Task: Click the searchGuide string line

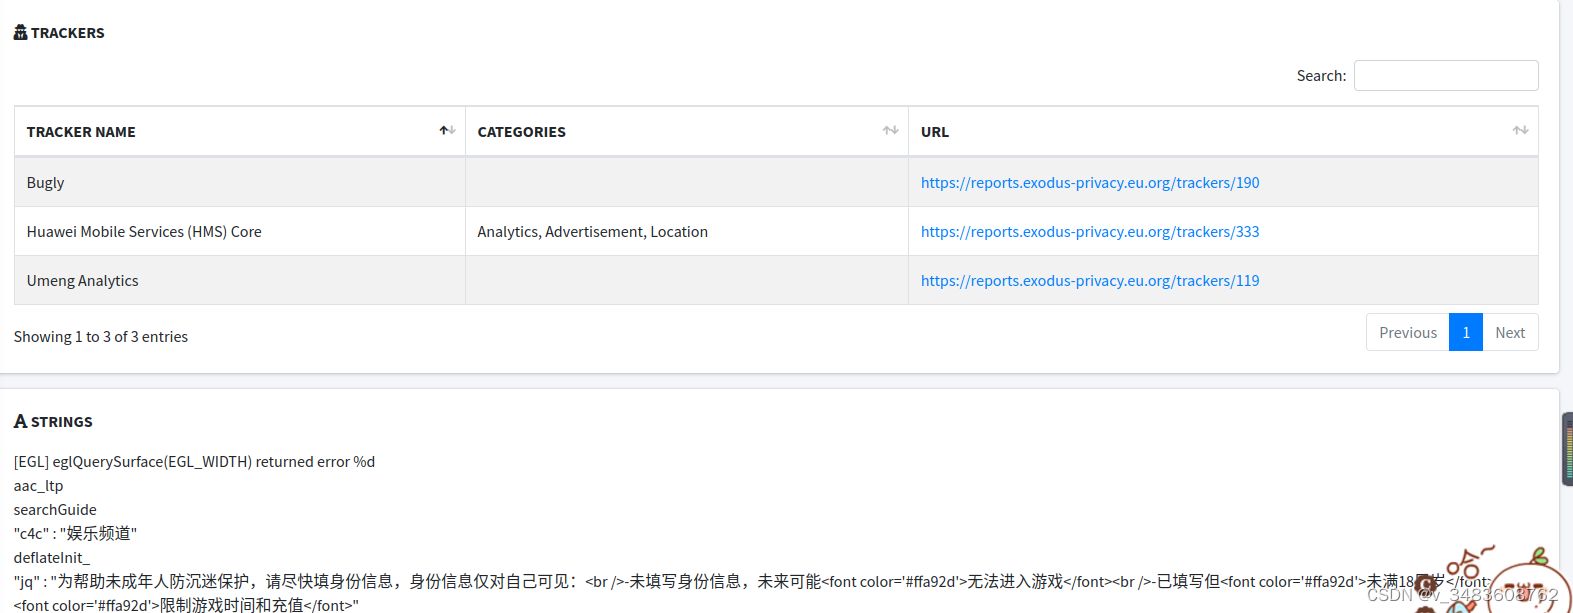Action: click(x=55, y=509)
